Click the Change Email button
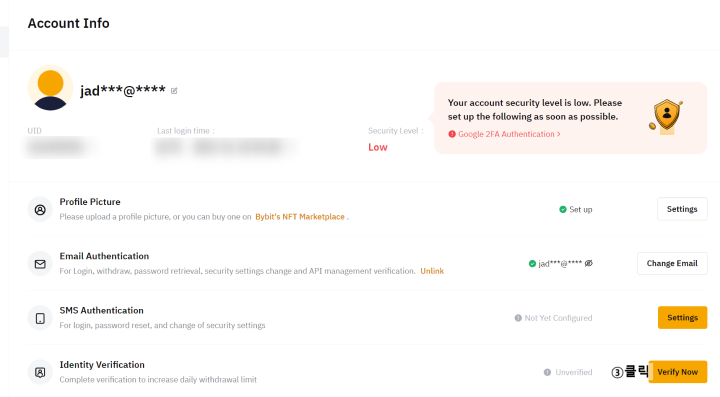Screen dimensions: 720x397 click(672, 263)
